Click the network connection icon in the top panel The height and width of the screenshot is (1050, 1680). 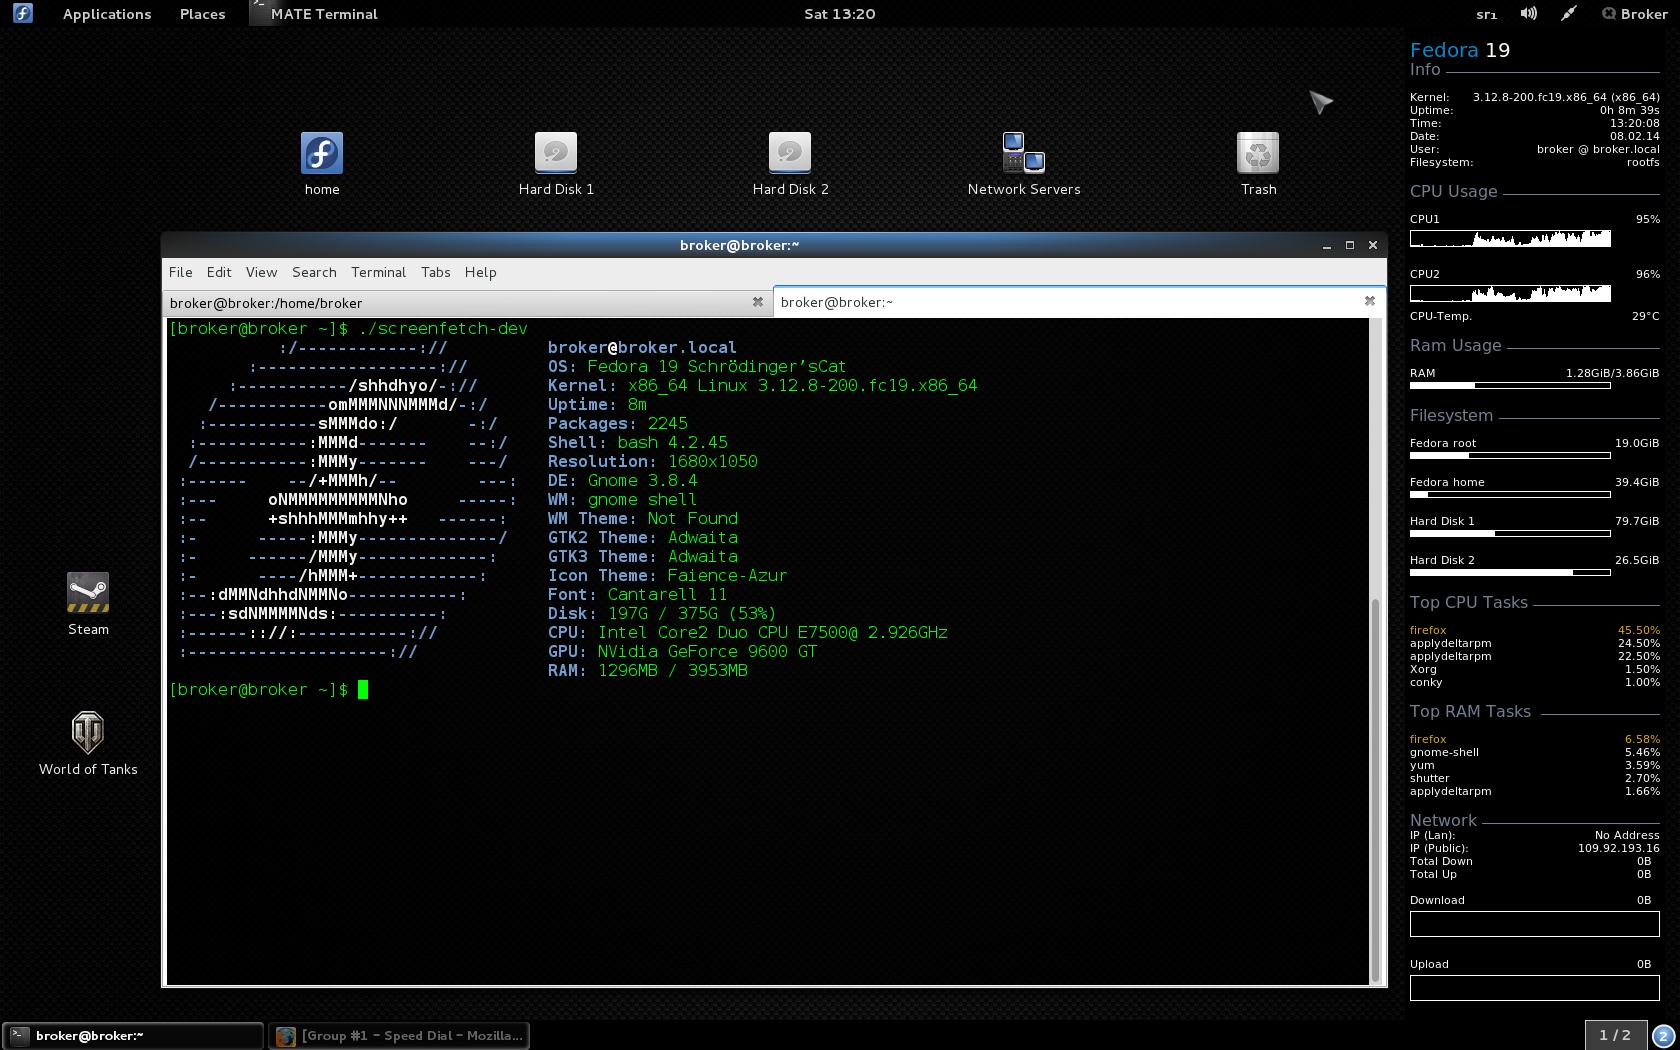1569,14
